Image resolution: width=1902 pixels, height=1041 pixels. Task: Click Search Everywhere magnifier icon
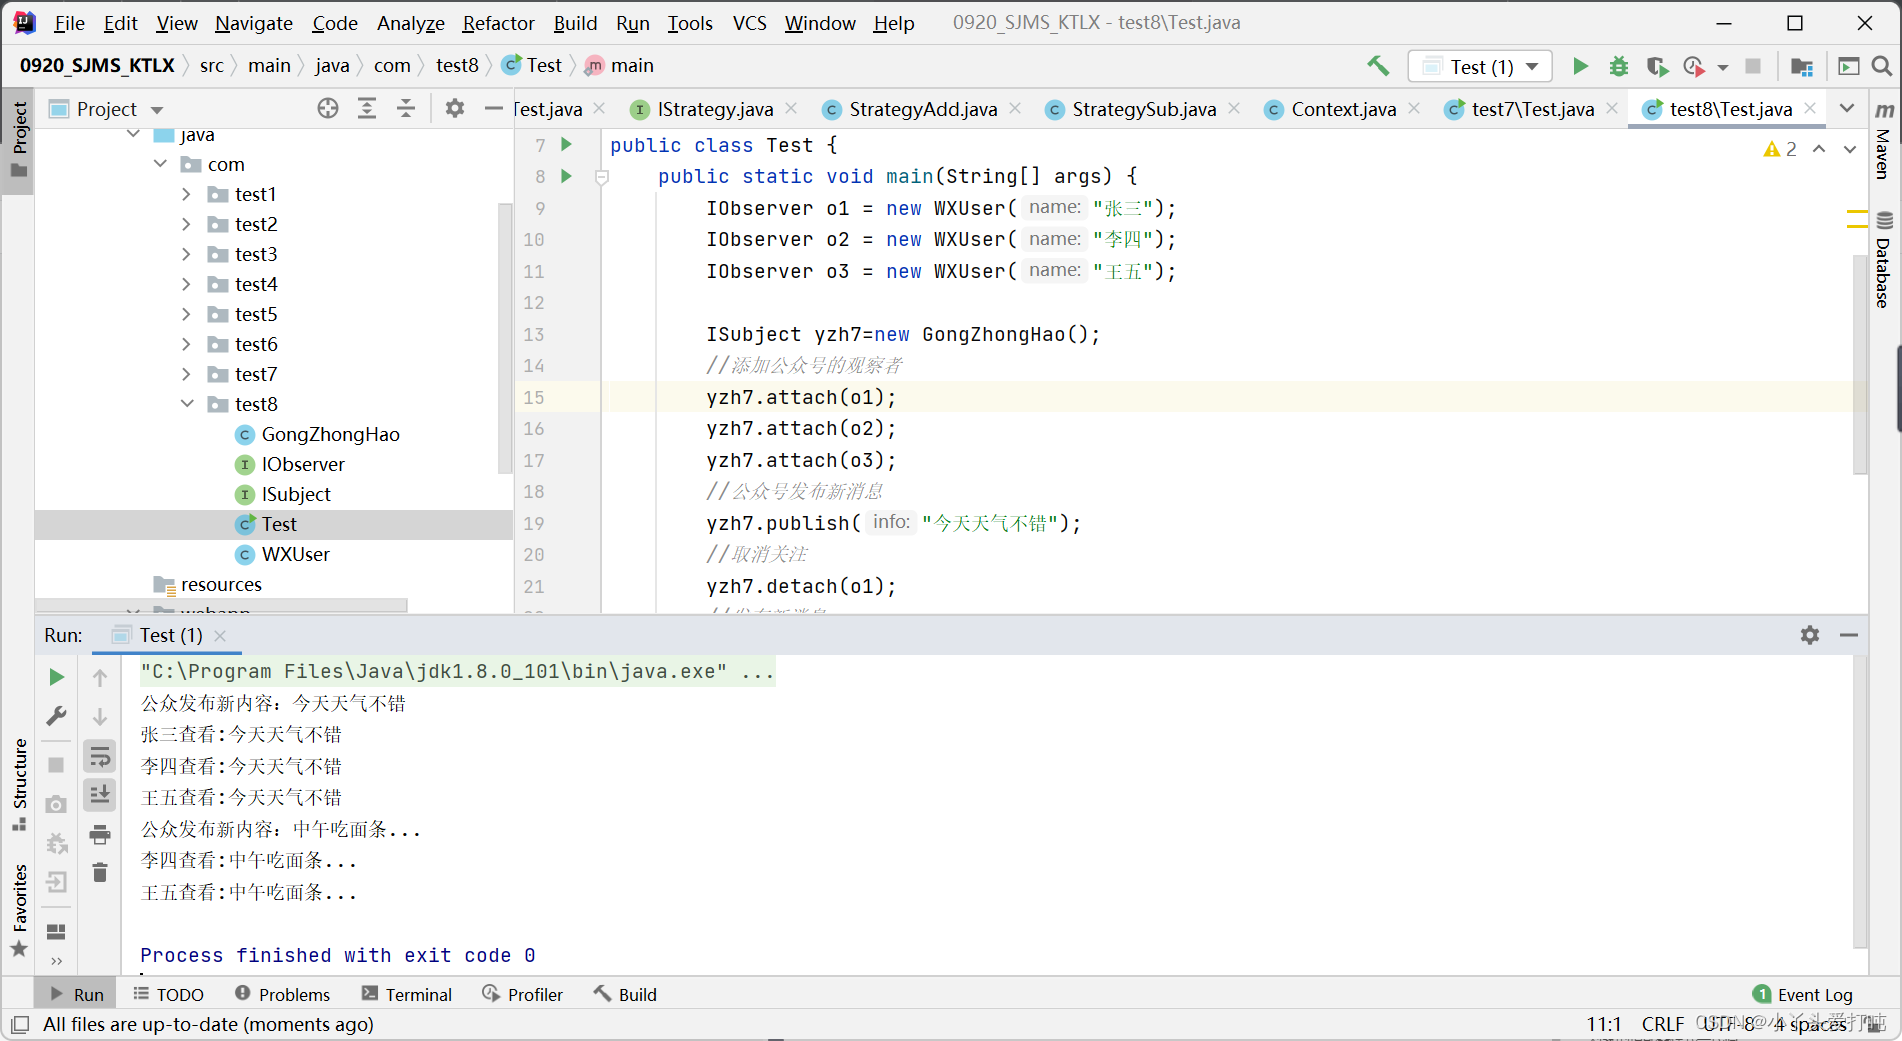point(1881,66)
